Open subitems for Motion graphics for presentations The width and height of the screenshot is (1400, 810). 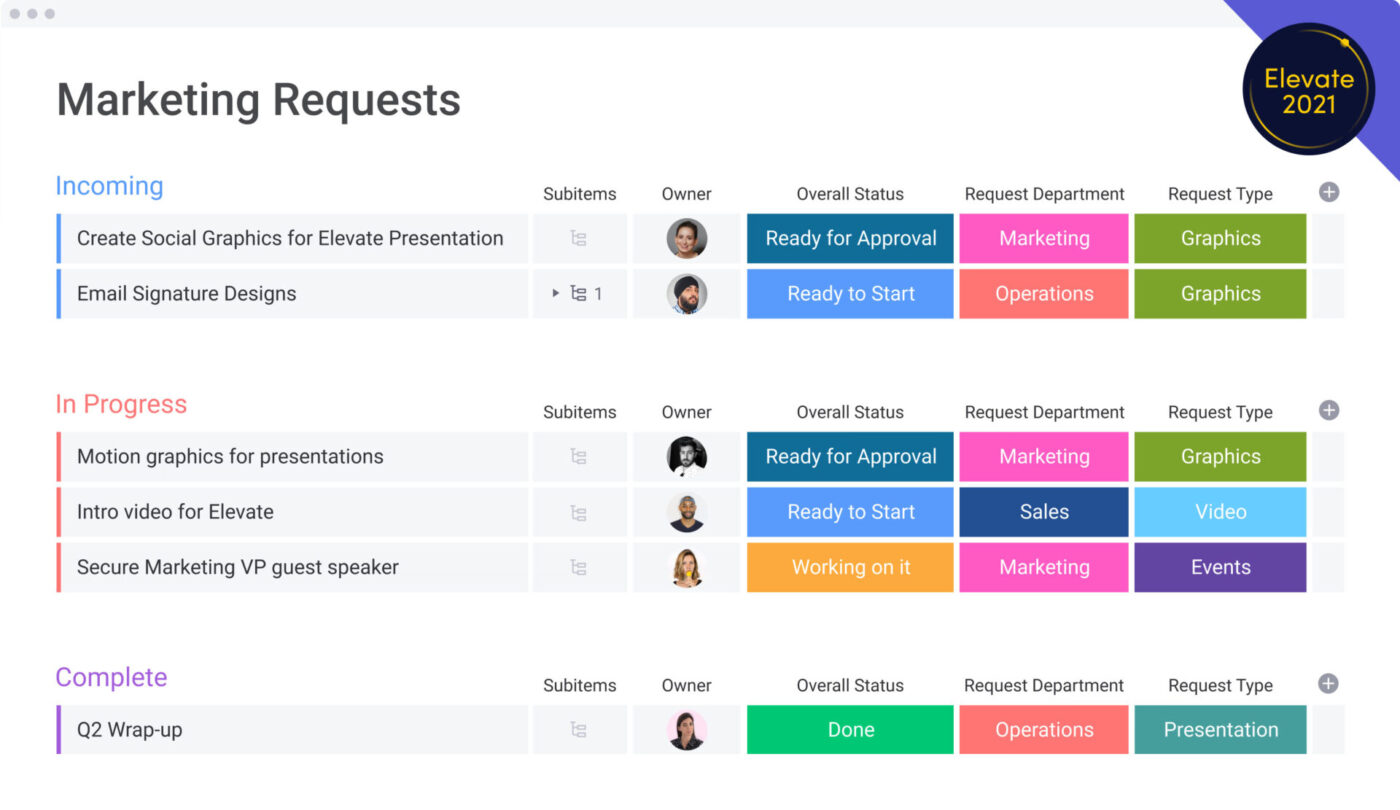(x=580, y=456)
